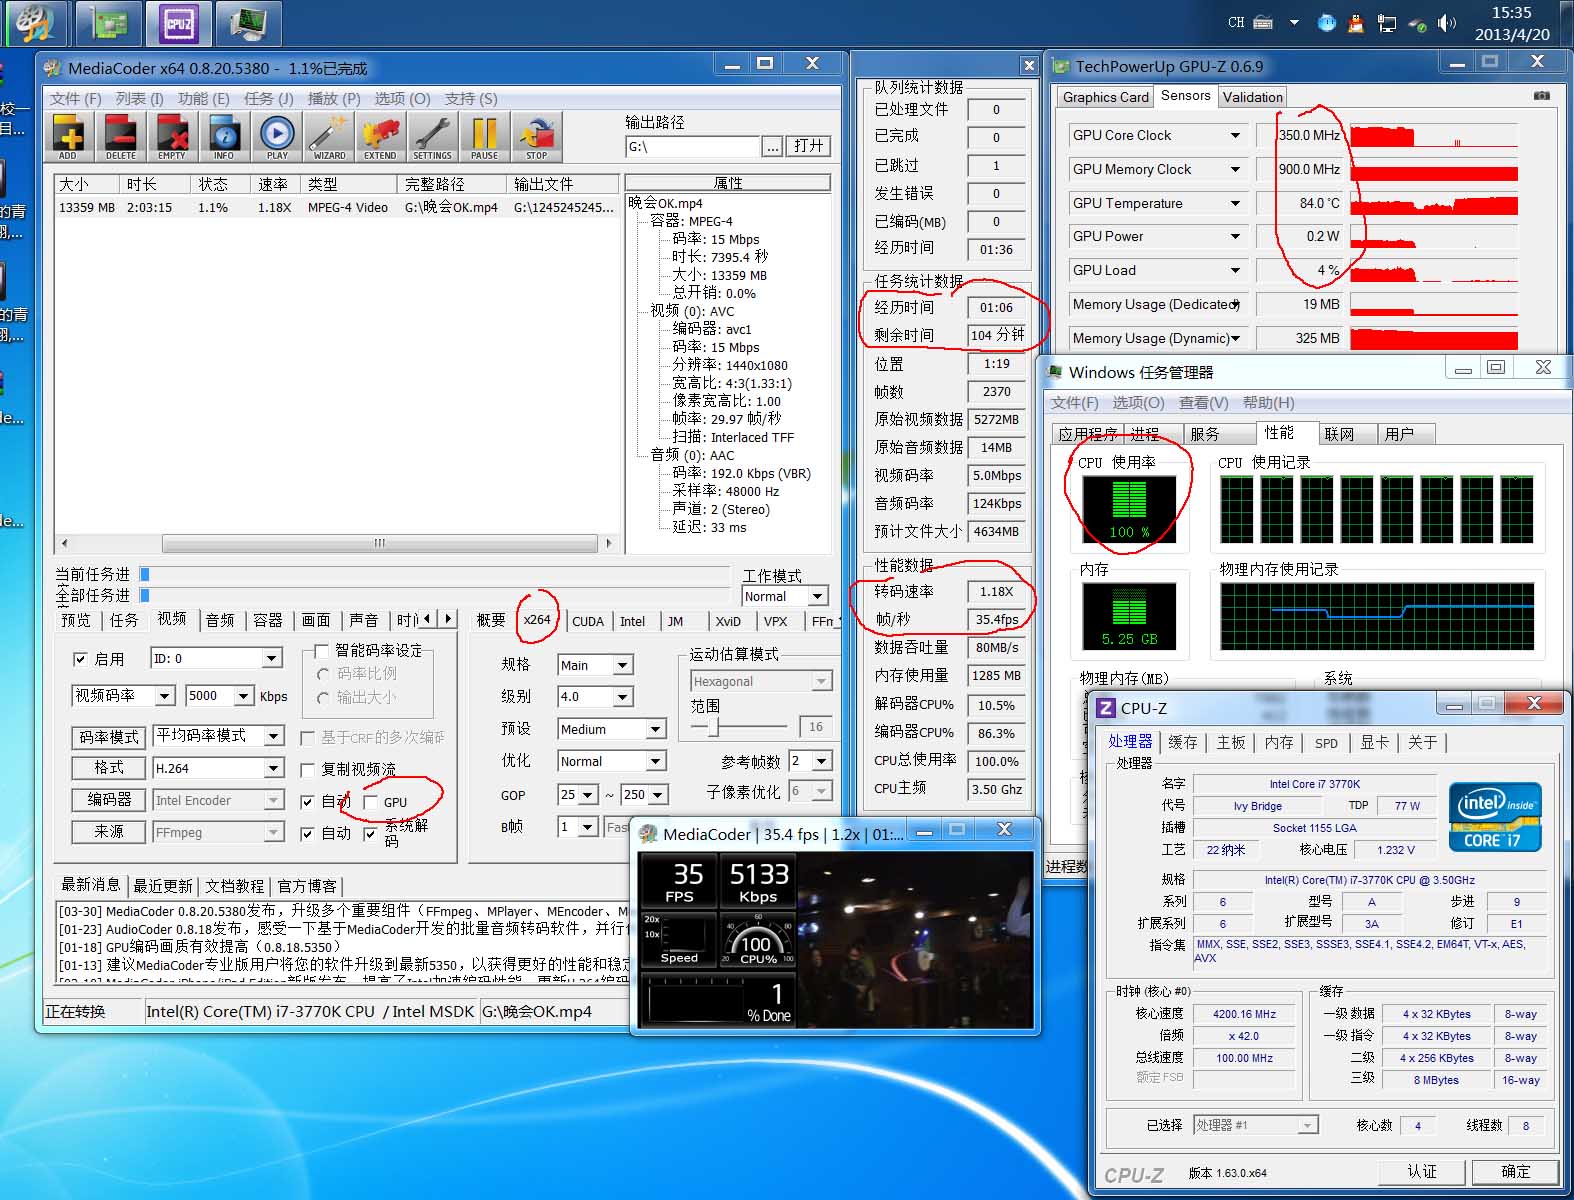Screen dimensions: 1574x1200
Task: Open the 任务 (J) menu in MediaCoder
Action: [269, 99]
